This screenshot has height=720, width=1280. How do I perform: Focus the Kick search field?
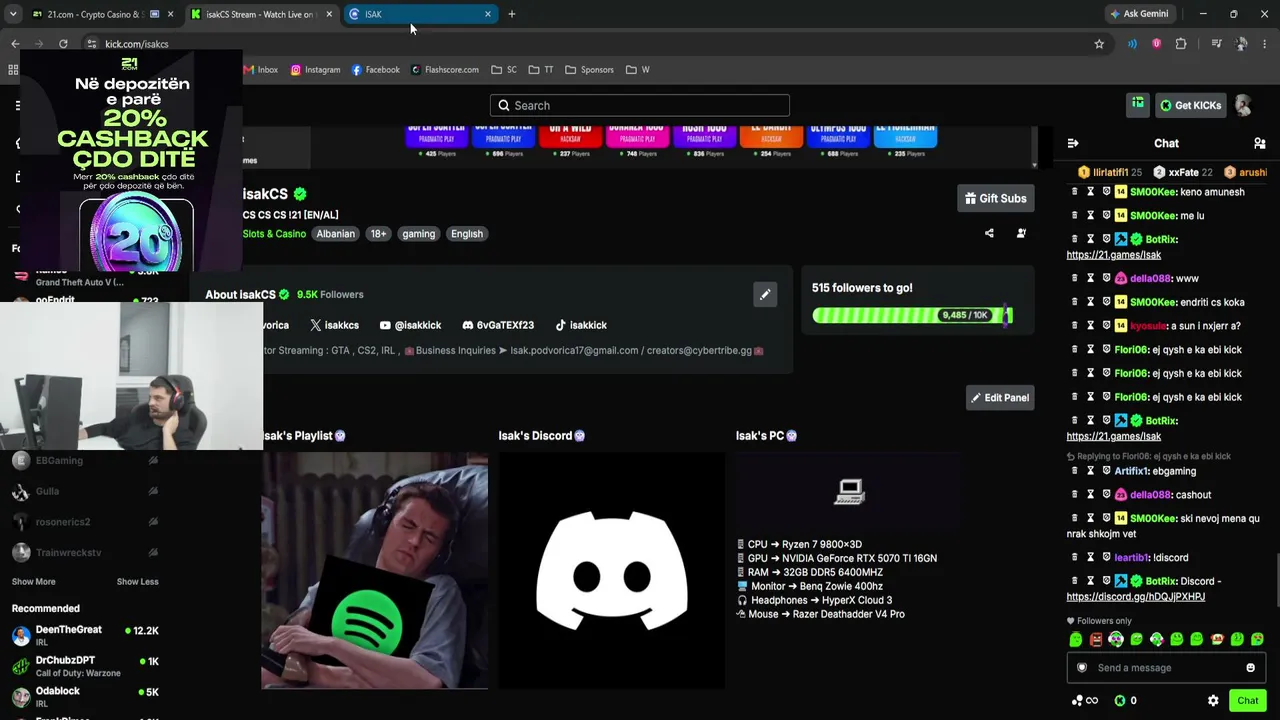pyautogui.click(x=640, y=105)
